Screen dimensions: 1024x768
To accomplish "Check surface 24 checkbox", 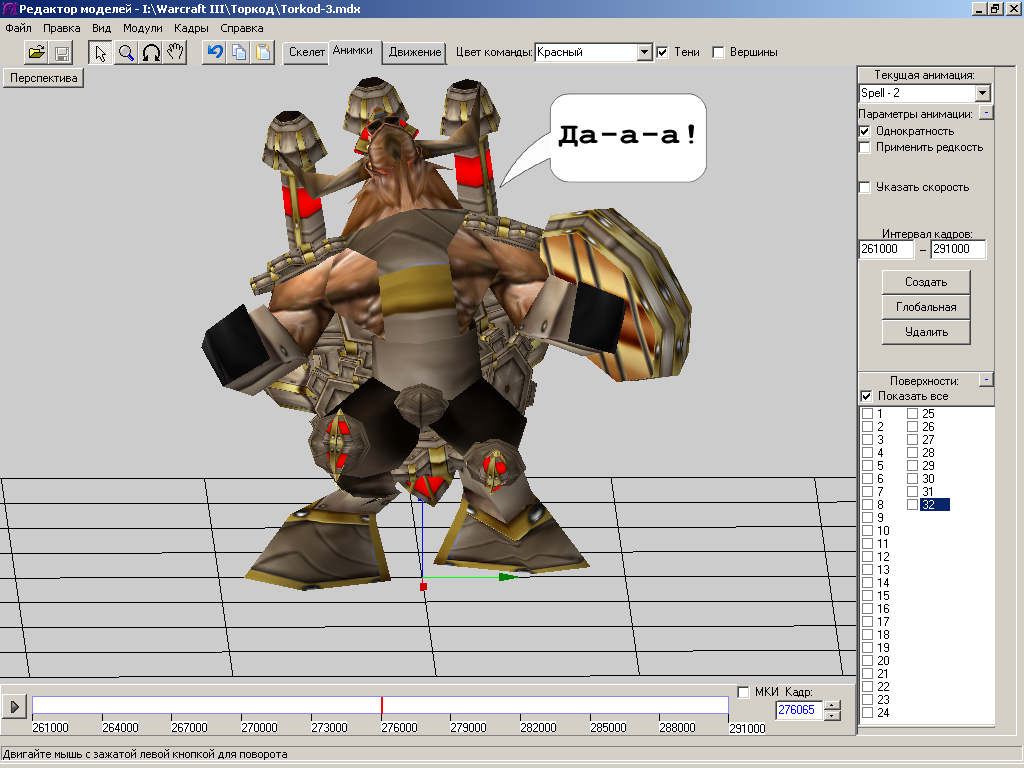I will click(867, 712).
